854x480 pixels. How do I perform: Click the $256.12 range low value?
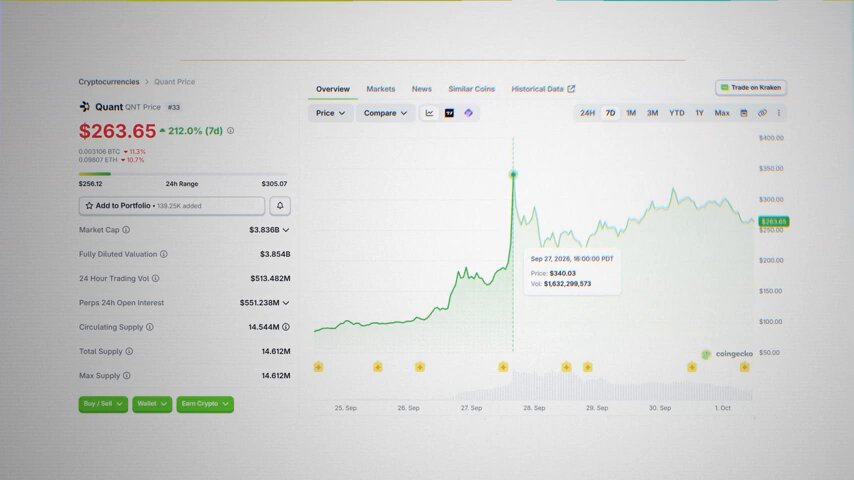click(90, 184)
